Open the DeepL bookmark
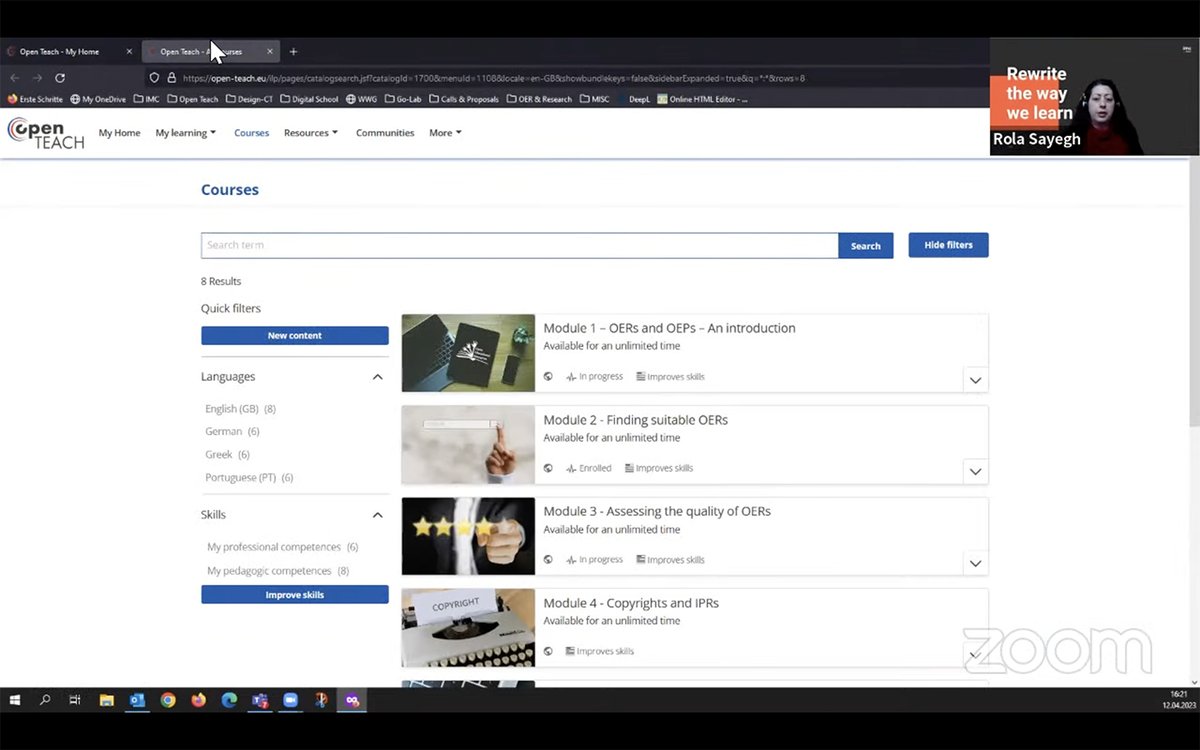The width and height of the screenshot is (1200, 750). coord(634,99)
